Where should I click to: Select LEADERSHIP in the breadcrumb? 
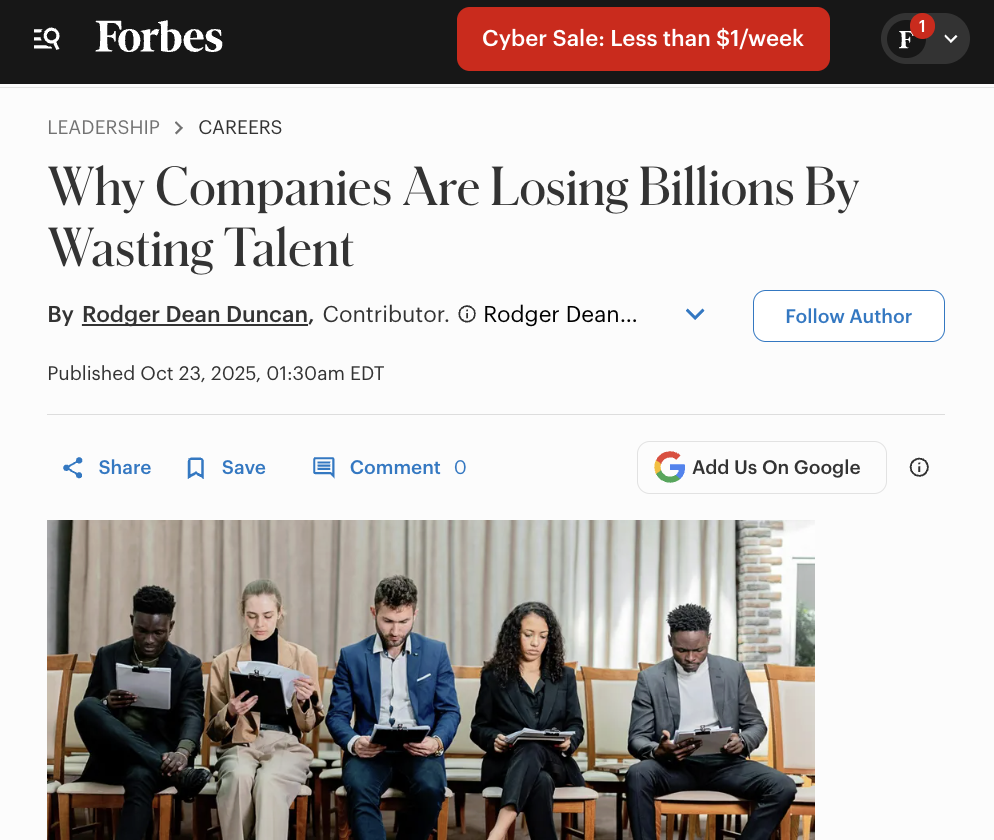[103, 127]
